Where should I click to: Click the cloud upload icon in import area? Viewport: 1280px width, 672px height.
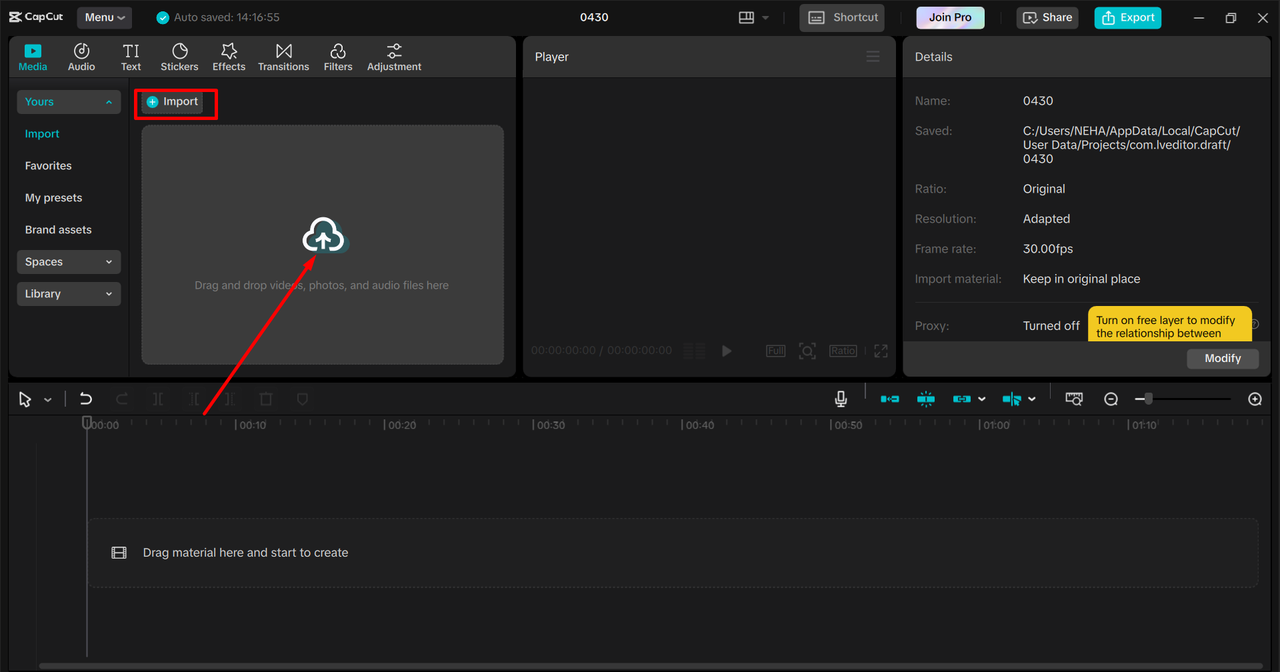coord(322,237)
